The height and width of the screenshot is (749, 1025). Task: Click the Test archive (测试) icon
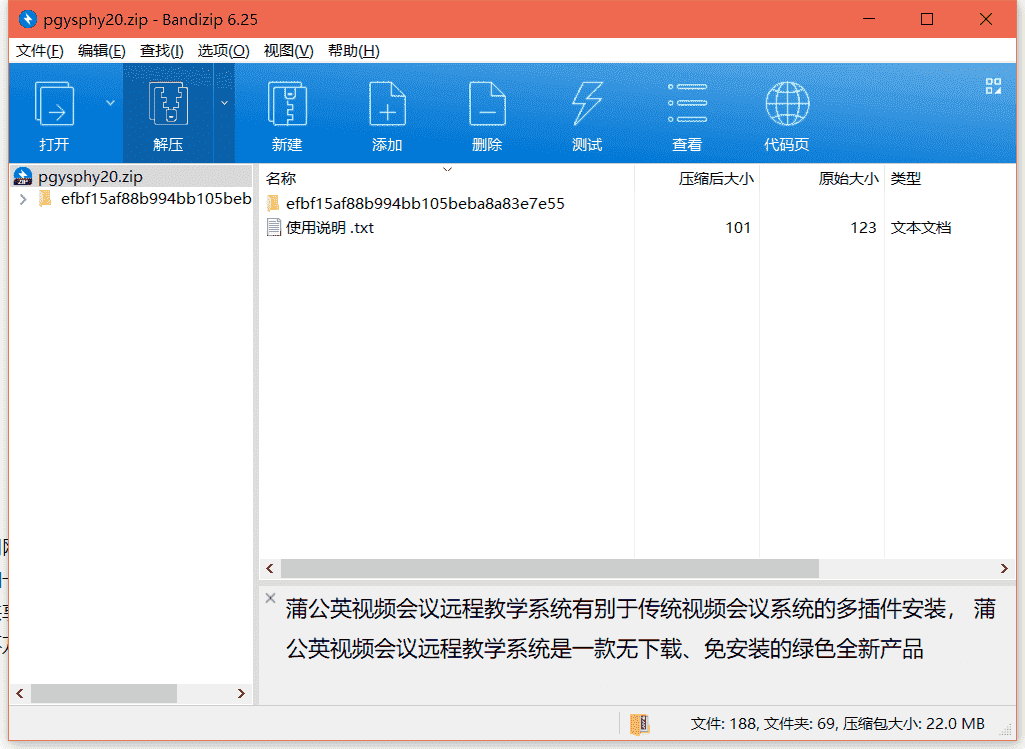(587, 104)
